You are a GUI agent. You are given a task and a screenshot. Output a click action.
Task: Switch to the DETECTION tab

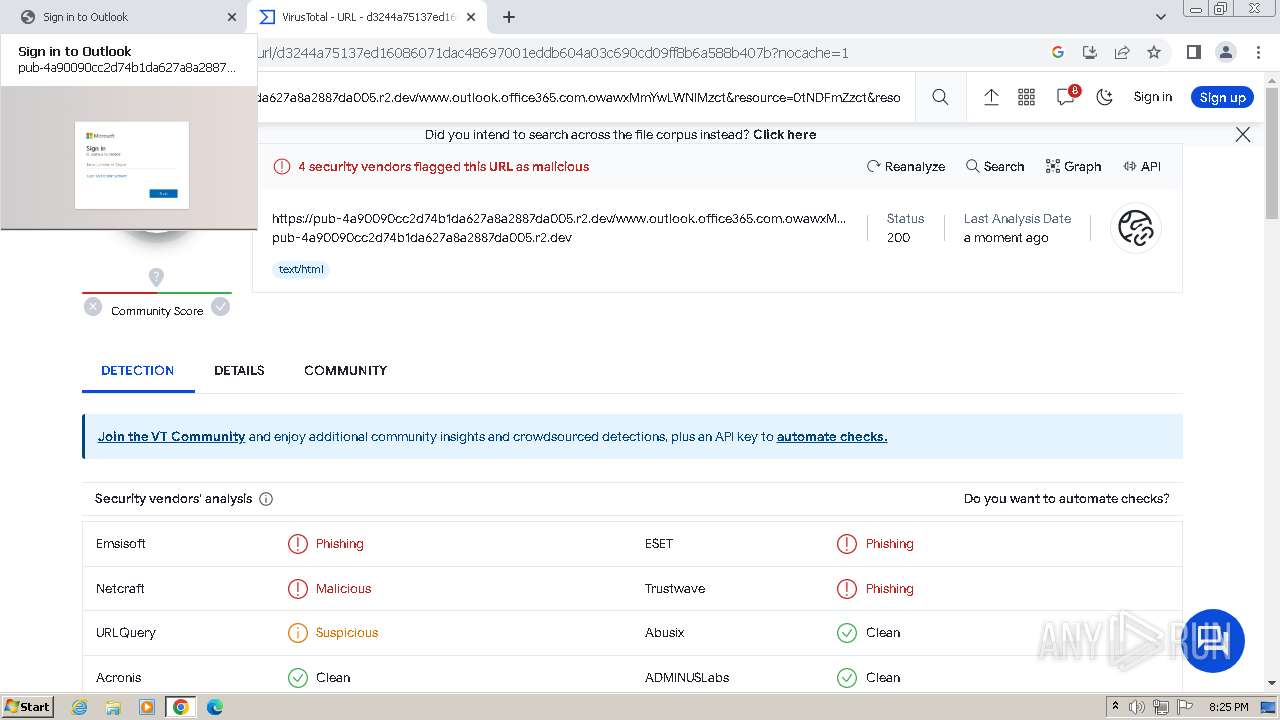pyautogui.click(x=138, y=370)
